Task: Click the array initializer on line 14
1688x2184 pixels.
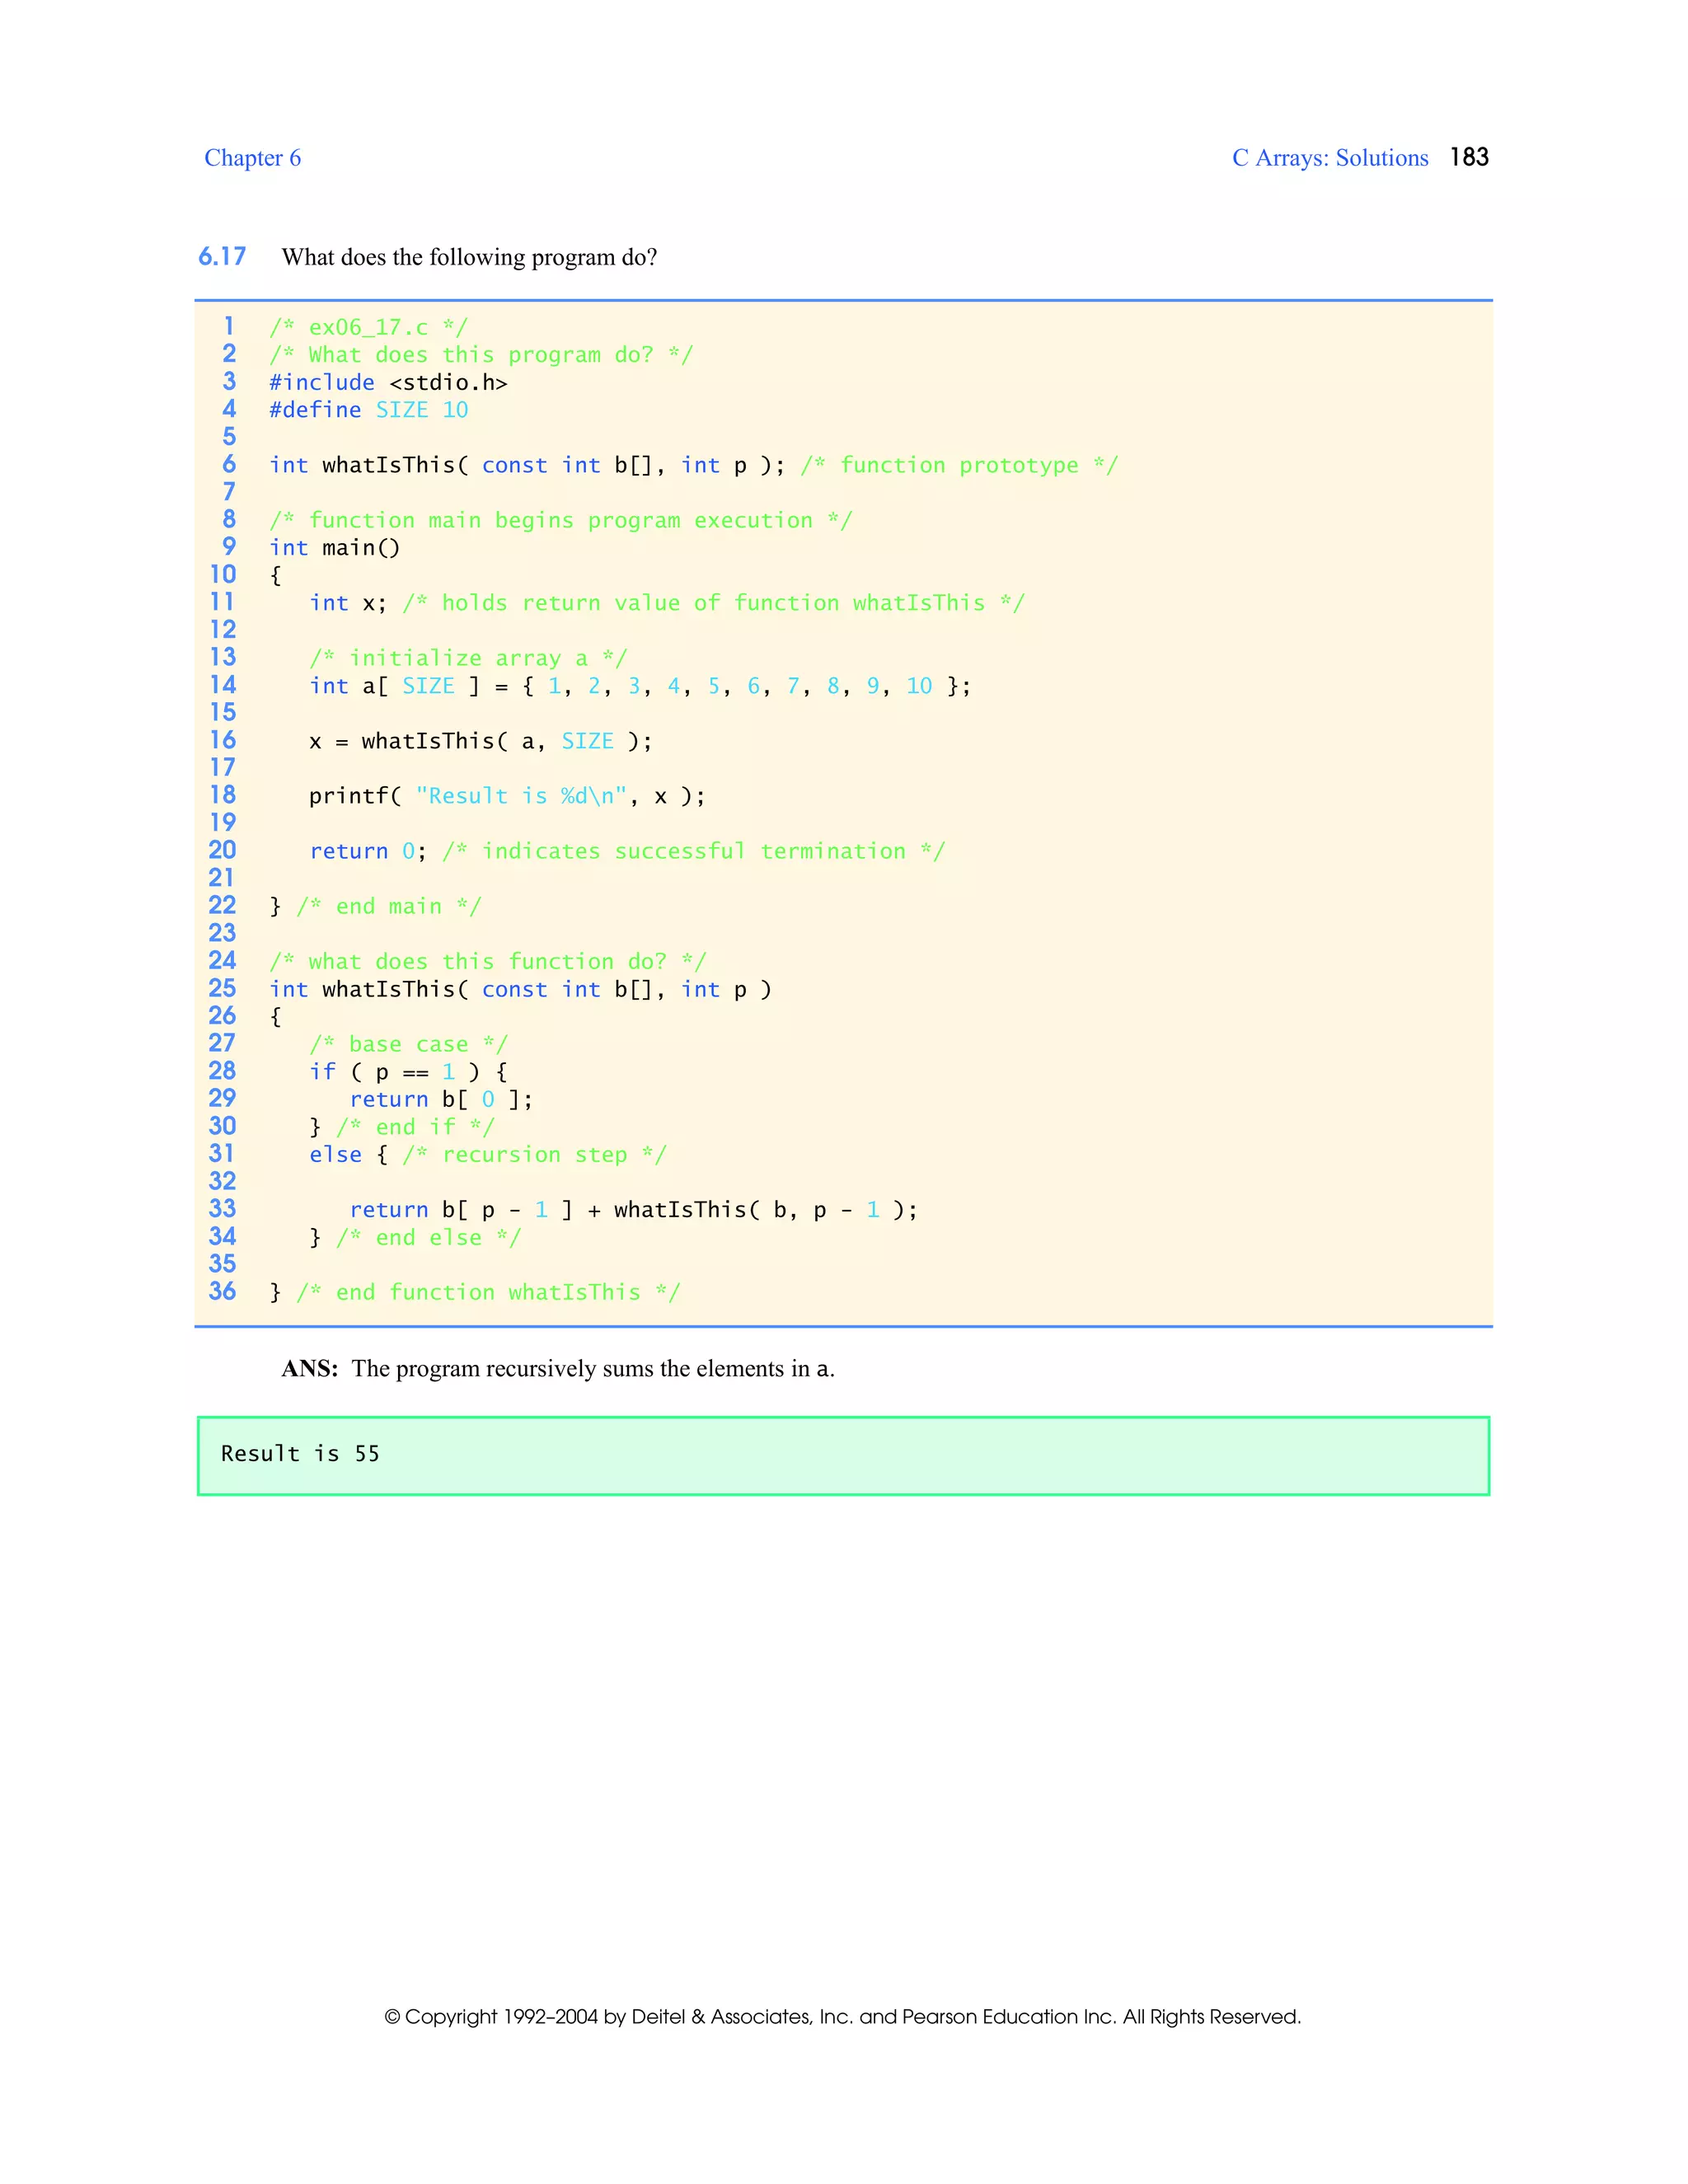Action: [x=640, y=686]
